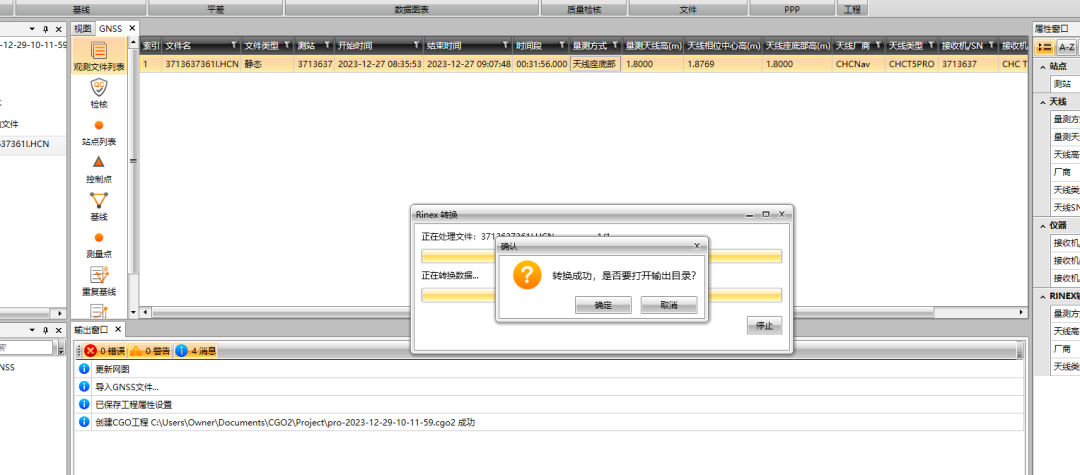Open the PPP ribbon group
This screenshot has width=1080, height=475.
click(x=792, y=10)
